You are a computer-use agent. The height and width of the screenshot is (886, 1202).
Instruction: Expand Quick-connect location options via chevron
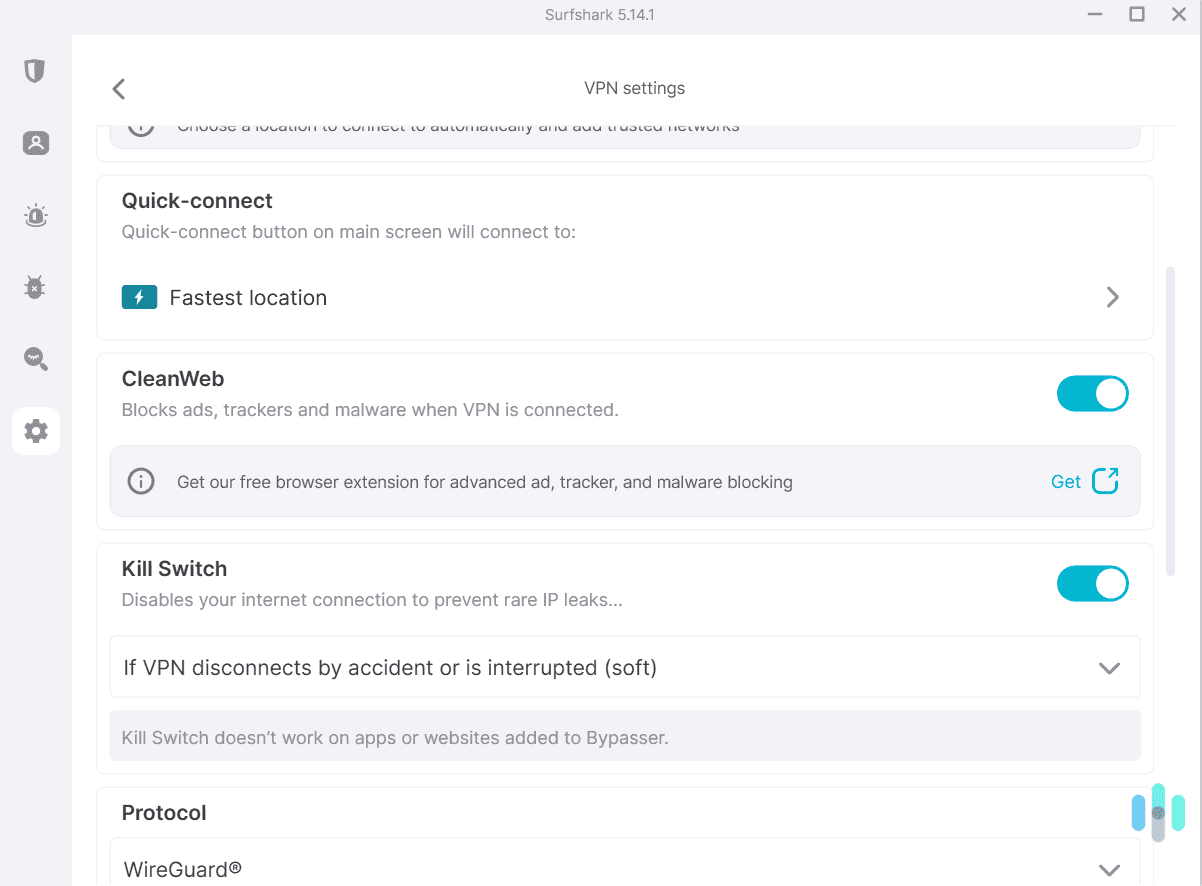(1112, 297)
